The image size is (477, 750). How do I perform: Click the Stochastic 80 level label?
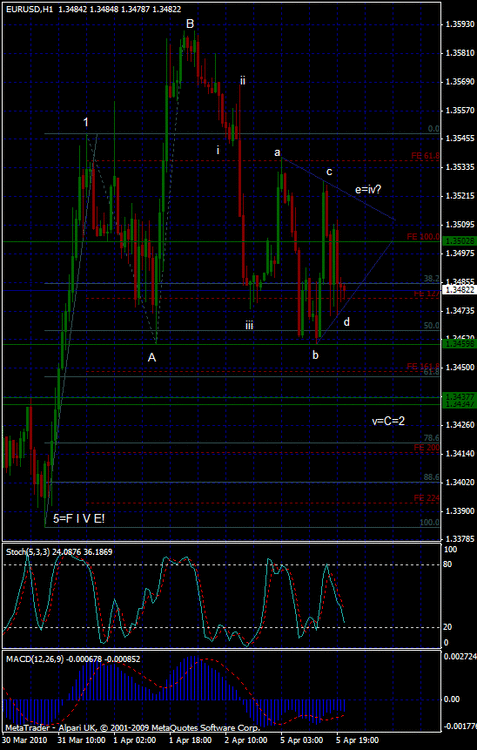(x=448, y=565)
